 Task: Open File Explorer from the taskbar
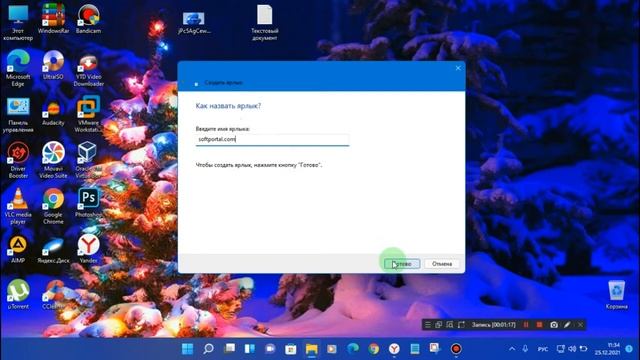coord(312,349)
